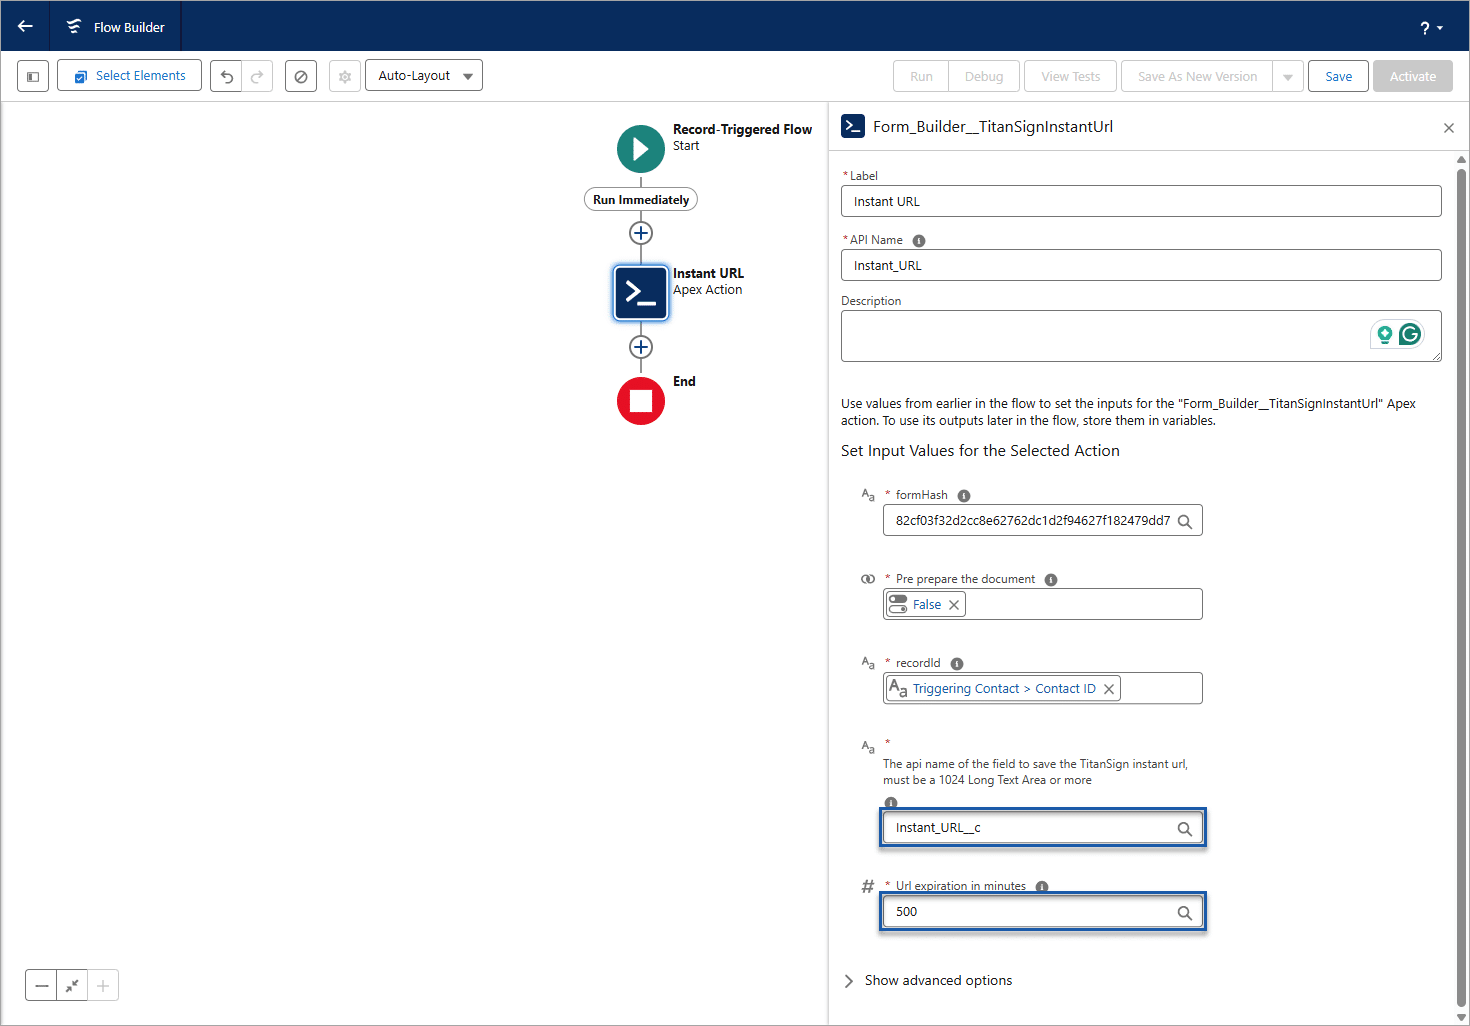Image resolution: width=1470 pixels, height=1026 pixels.
Task: Click the Save button
Action: (x=1338, y=77)
